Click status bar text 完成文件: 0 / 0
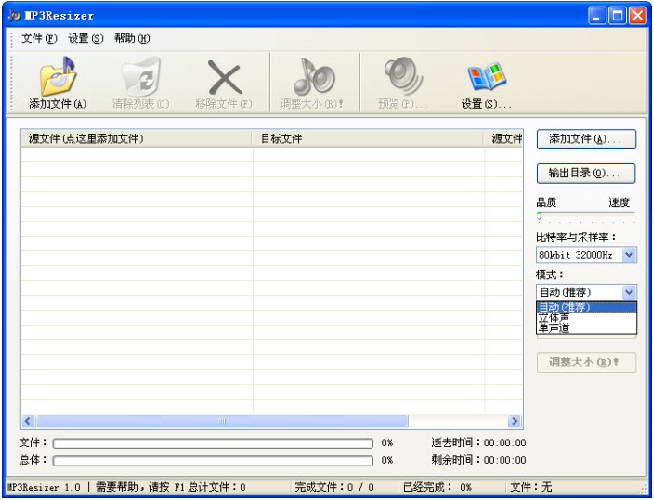Viewport: 654px width, 500px height. [334, 487]
